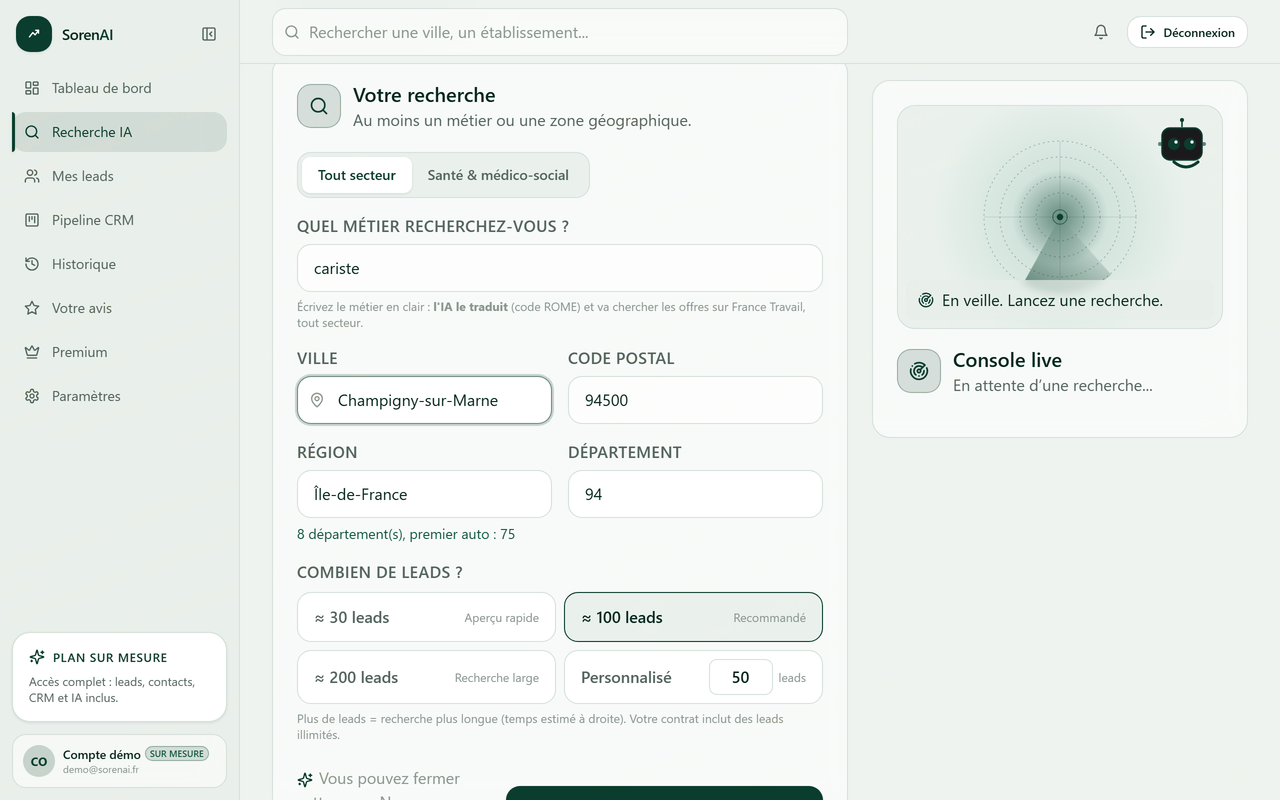Viewport: 1280px width, 800px height.
Task: Click the Votre avis star icon
Action: point(32,308)
